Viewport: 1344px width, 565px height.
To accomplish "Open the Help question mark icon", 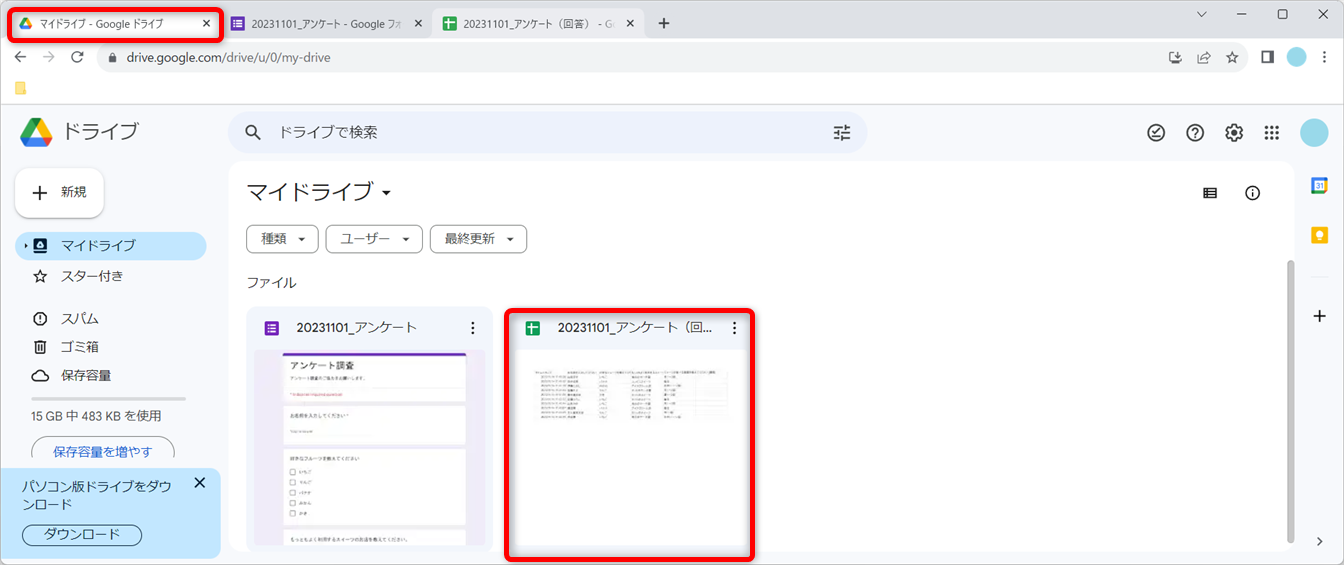I will [1195, 133].
